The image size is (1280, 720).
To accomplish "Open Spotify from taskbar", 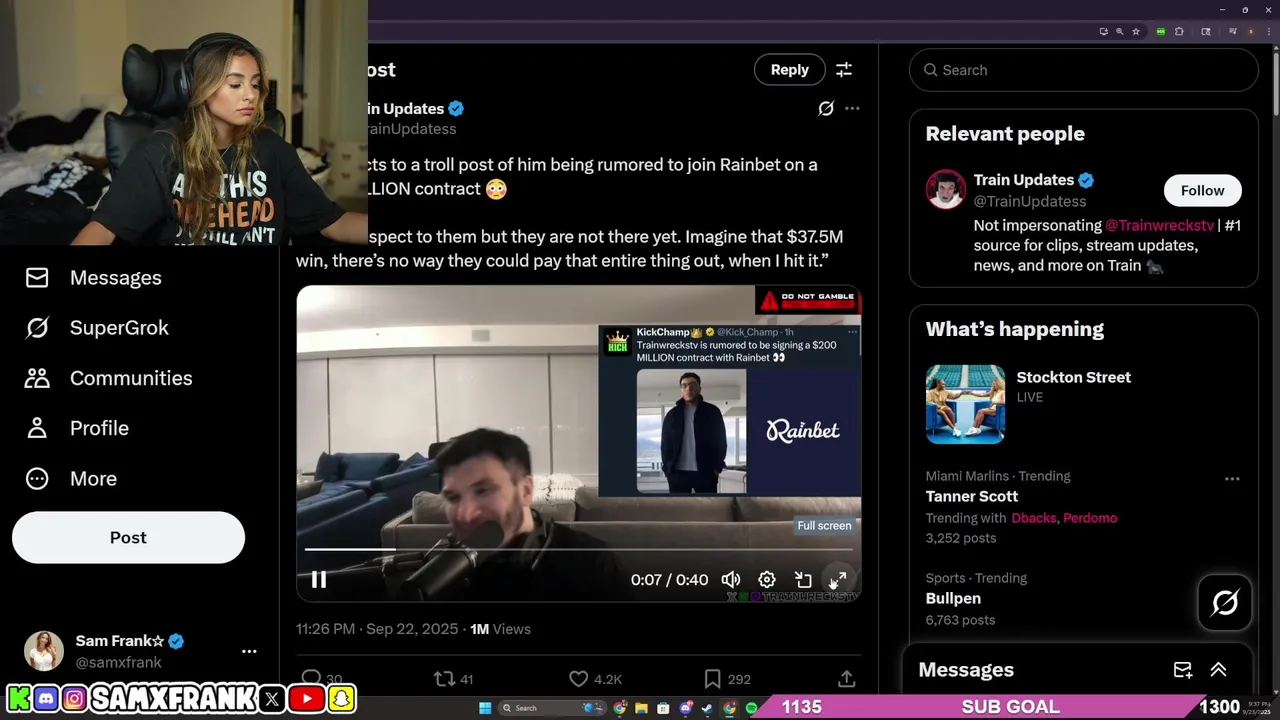I will point(751,708).
